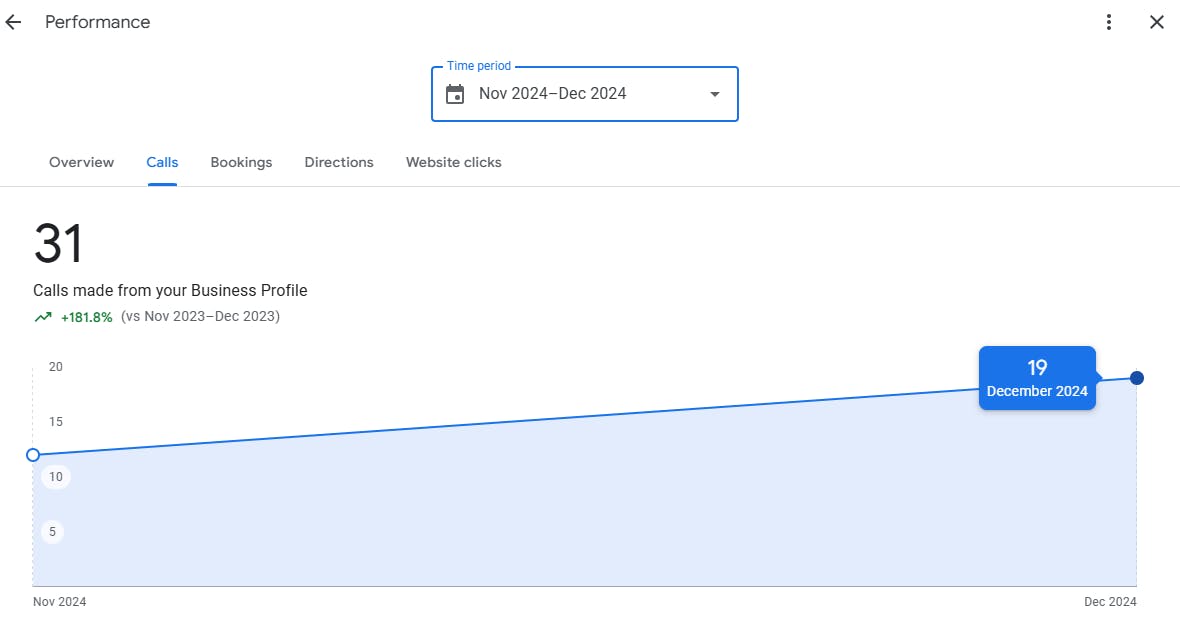The width and height of the screenshot is (1180, 636).
Task: Open the three-dot more options menu
Action: pyautogui.click(x=1109, y=22)
